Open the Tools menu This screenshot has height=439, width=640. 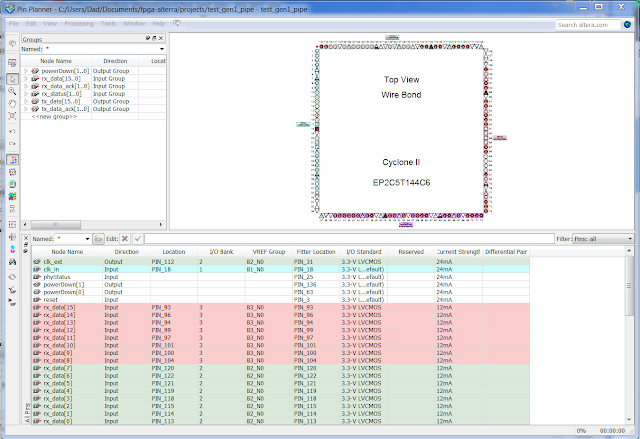tap(108, 24)
